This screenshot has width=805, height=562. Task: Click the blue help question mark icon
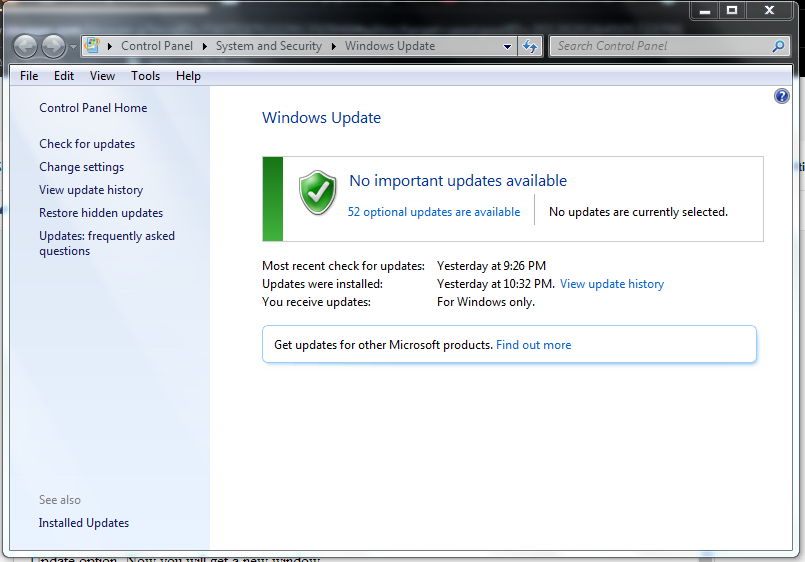(x=781, y=96)
